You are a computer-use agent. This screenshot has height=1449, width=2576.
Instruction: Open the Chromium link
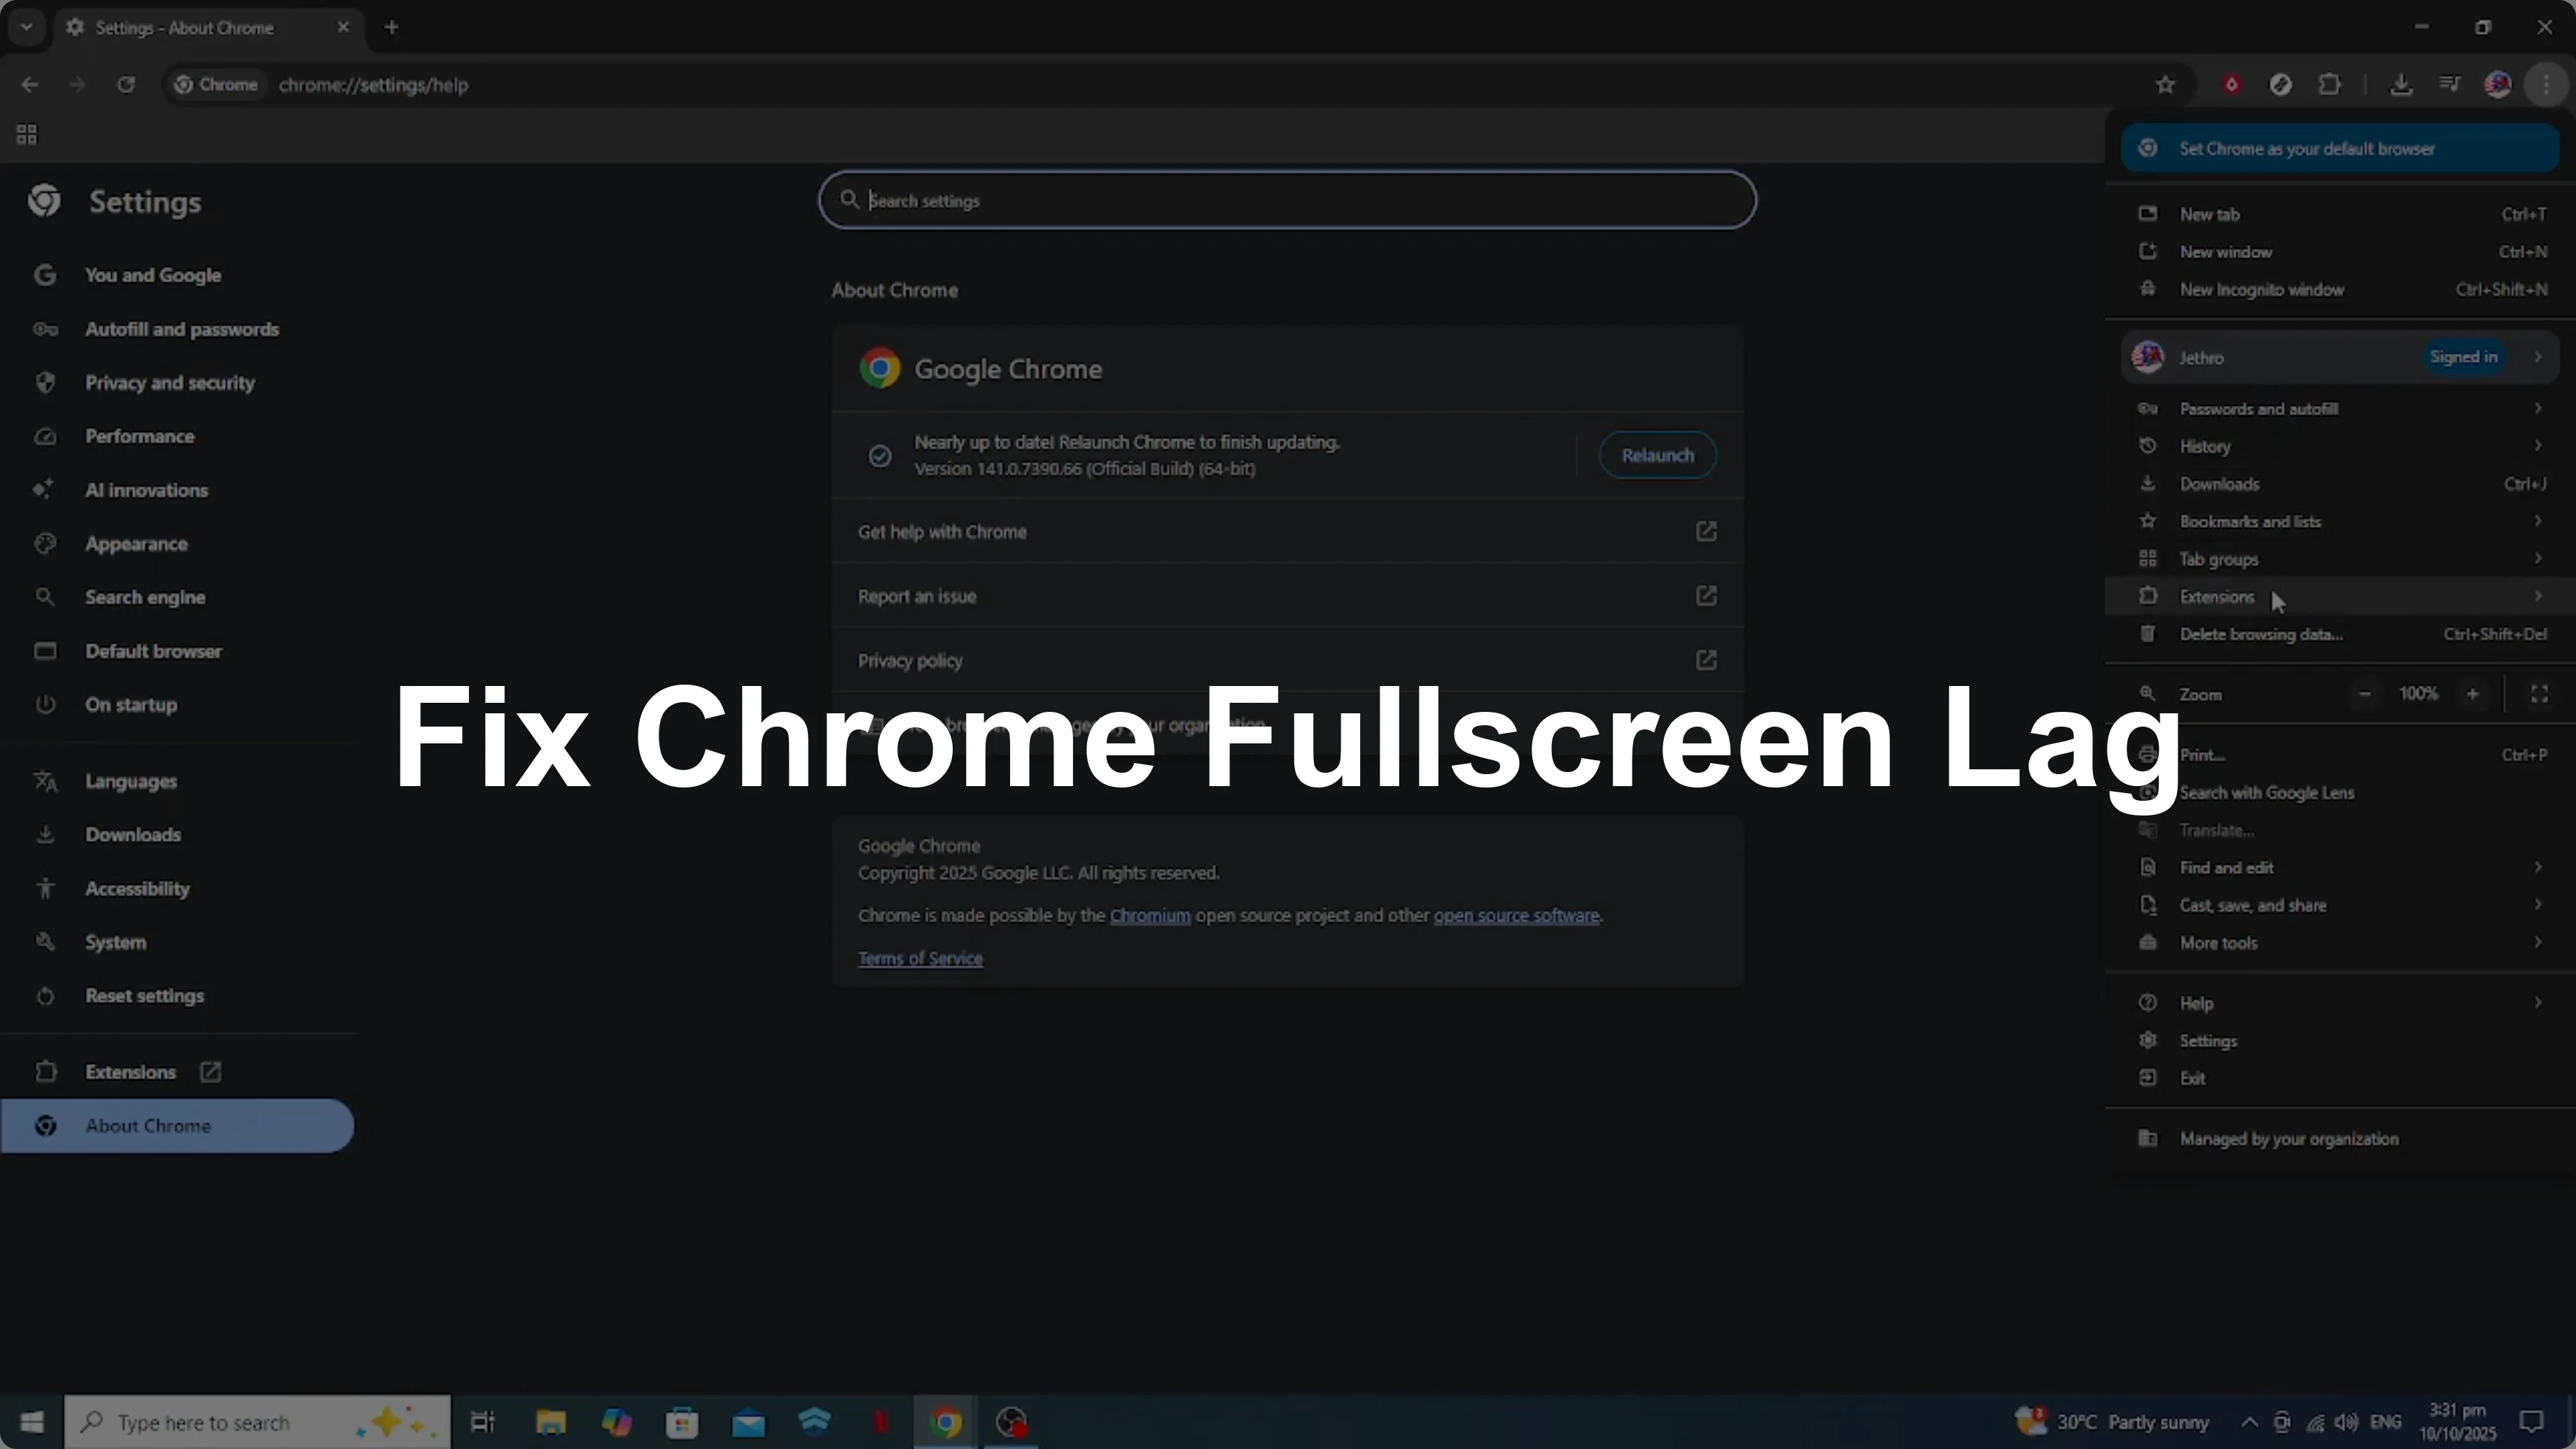[x=1149, y=916]
